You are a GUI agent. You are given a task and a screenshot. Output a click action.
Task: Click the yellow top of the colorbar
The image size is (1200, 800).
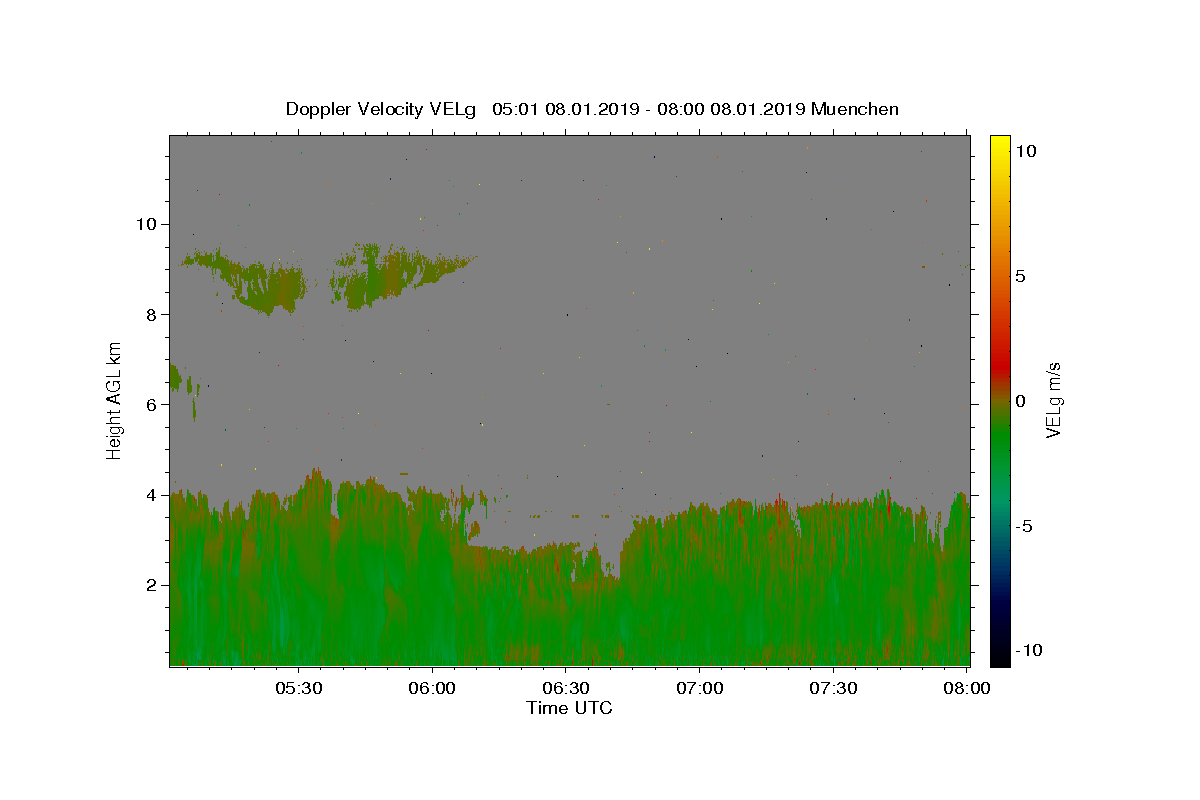pyautogui.click(x=1000, y=145)
